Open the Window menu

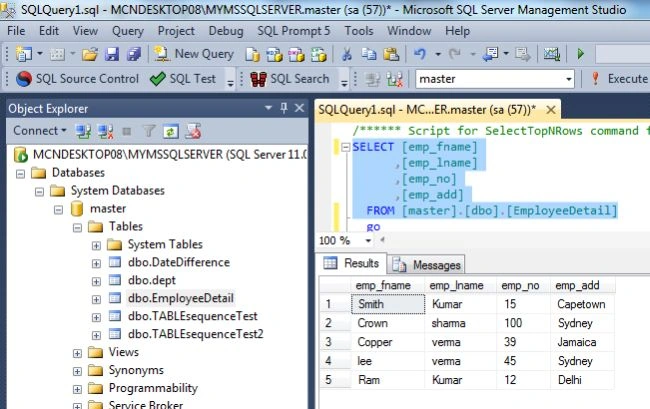(409, 31)
